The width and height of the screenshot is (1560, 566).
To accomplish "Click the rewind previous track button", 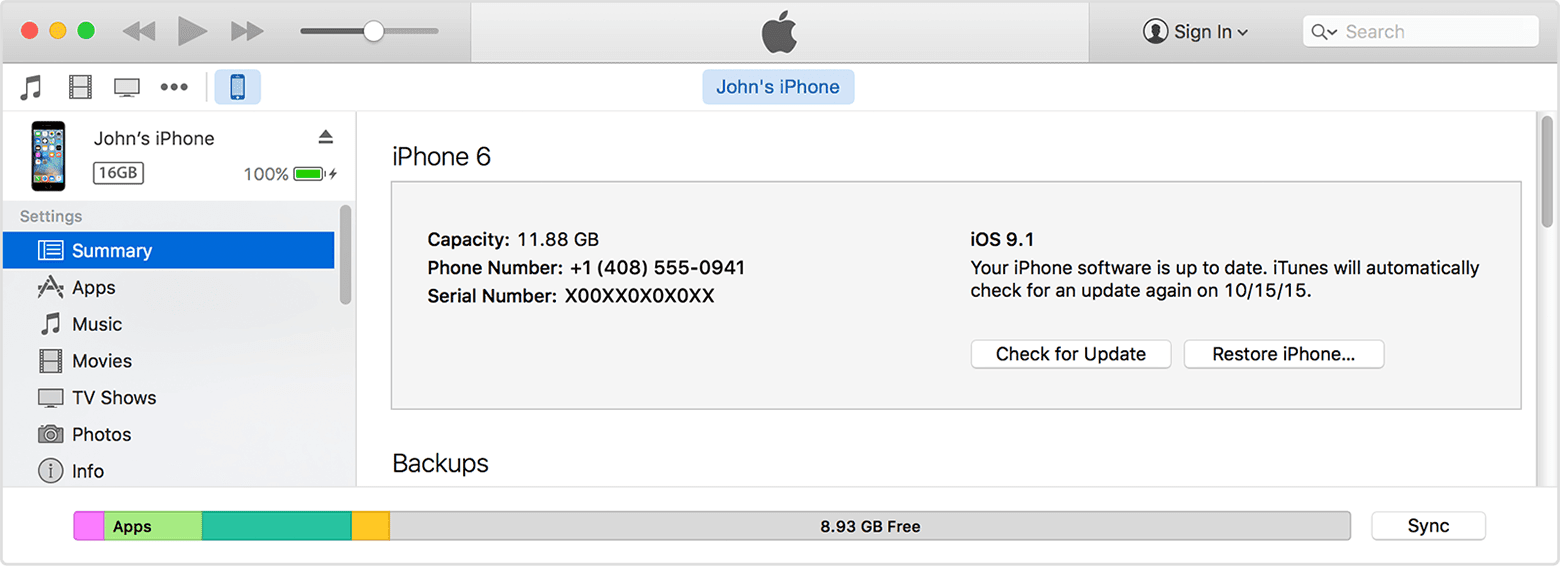I will point(139,31).
